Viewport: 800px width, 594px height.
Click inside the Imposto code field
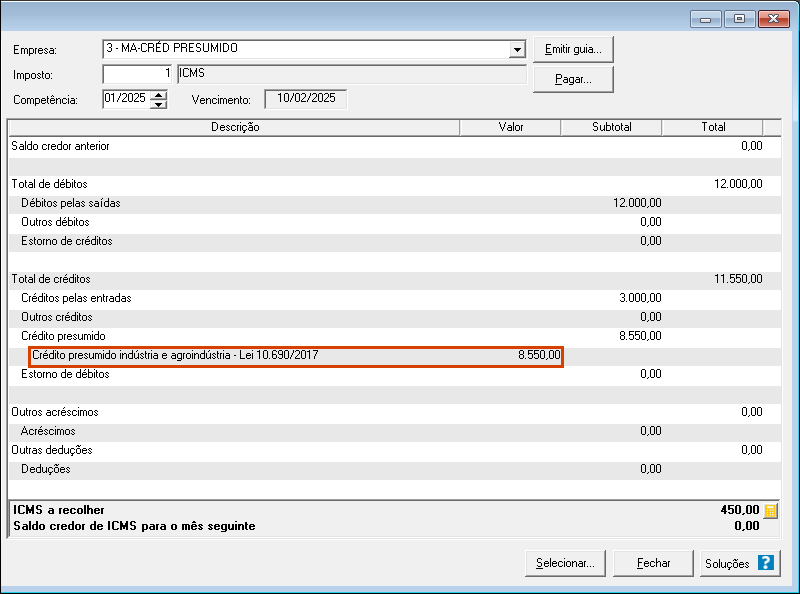(x=138, y=74)
